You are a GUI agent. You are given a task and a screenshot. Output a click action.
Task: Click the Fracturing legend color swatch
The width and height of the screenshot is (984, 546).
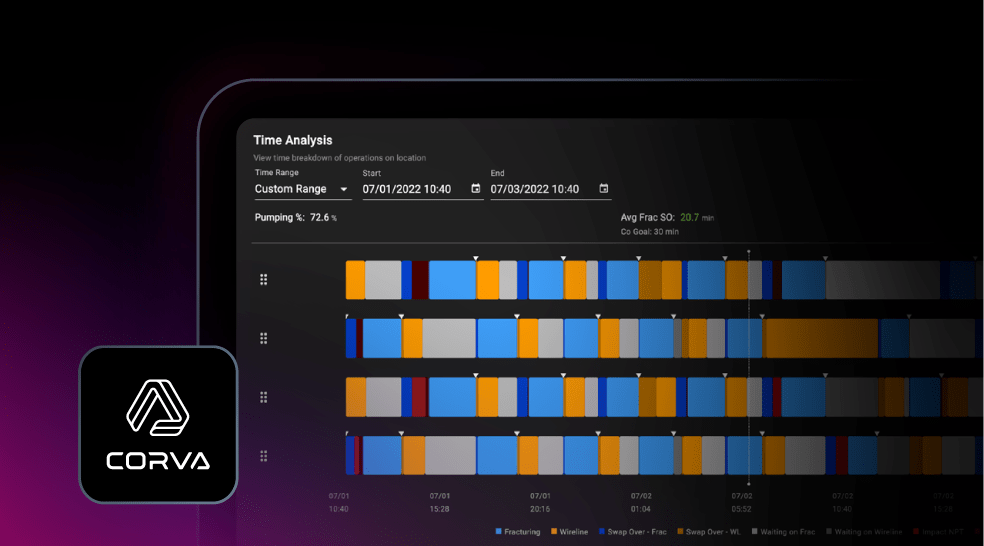click(x=499, y=532)
